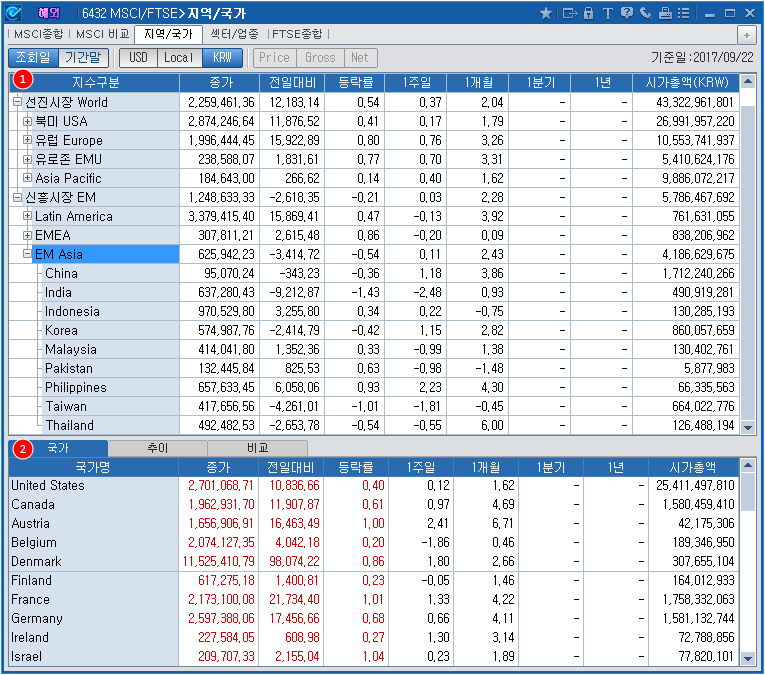Expand the Asia Pacific tree node
This screenshot has width=765, height=675.
27,178
